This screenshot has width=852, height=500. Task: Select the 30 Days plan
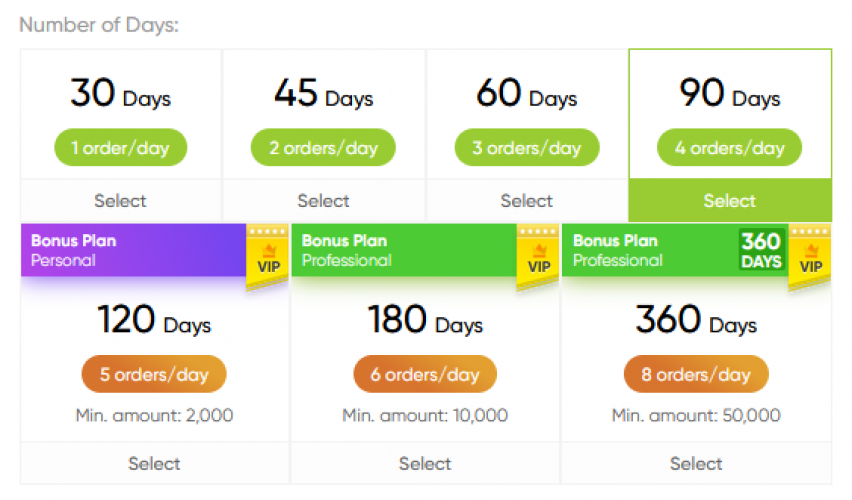click(120, 201)
